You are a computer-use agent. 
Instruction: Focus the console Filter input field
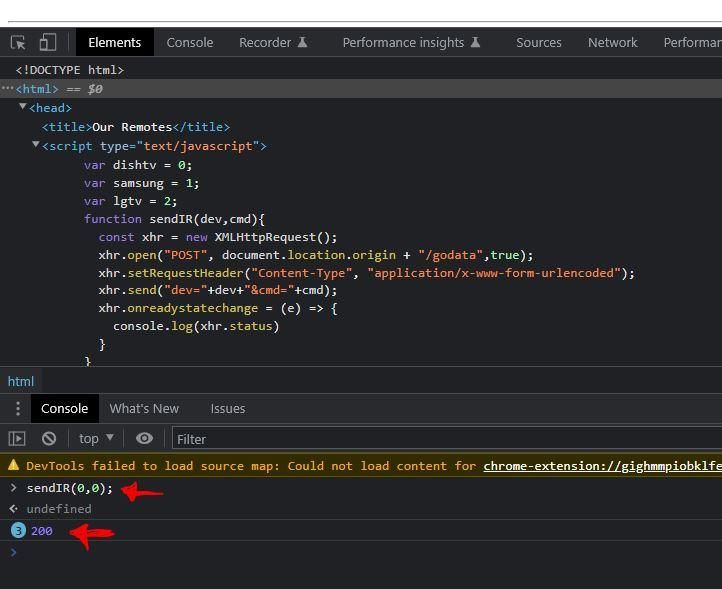click(447, 439)
